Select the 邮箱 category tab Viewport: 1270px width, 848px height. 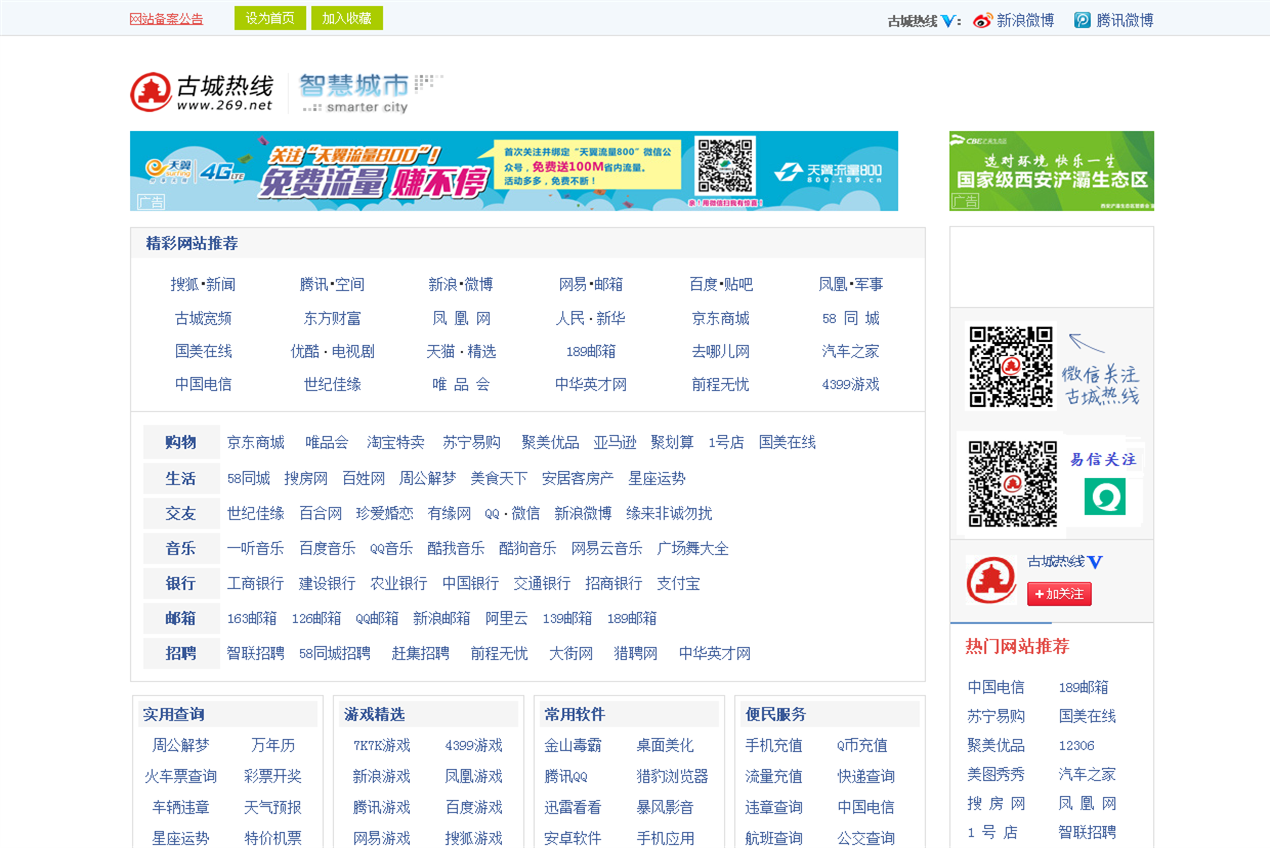[x=181, y=618]
